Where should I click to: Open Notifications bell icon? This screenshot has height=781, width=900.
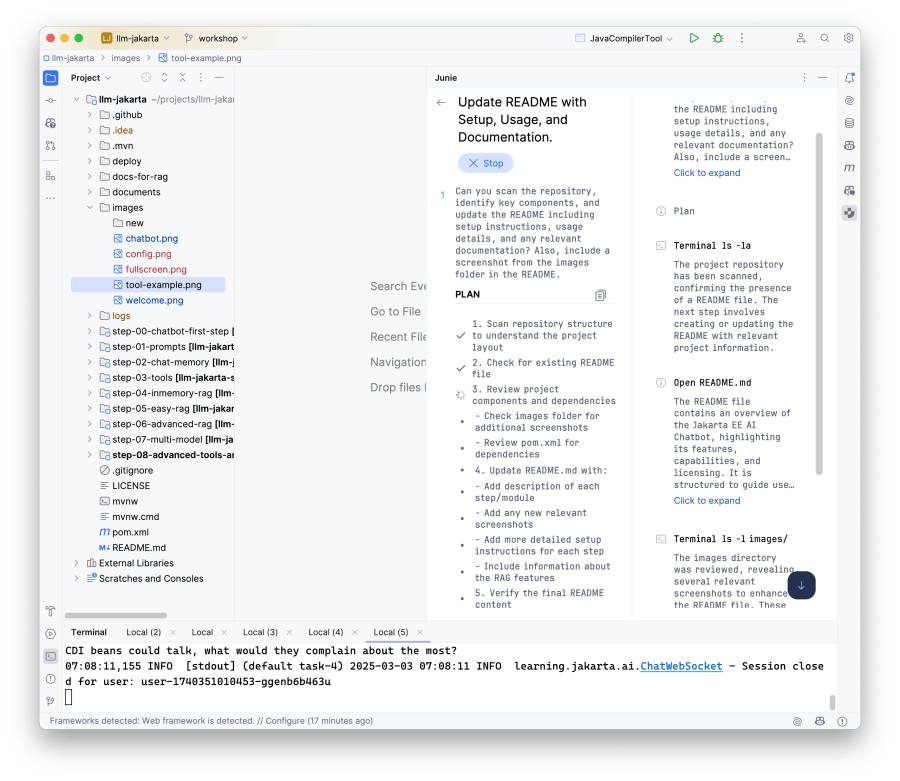[849, 78]
